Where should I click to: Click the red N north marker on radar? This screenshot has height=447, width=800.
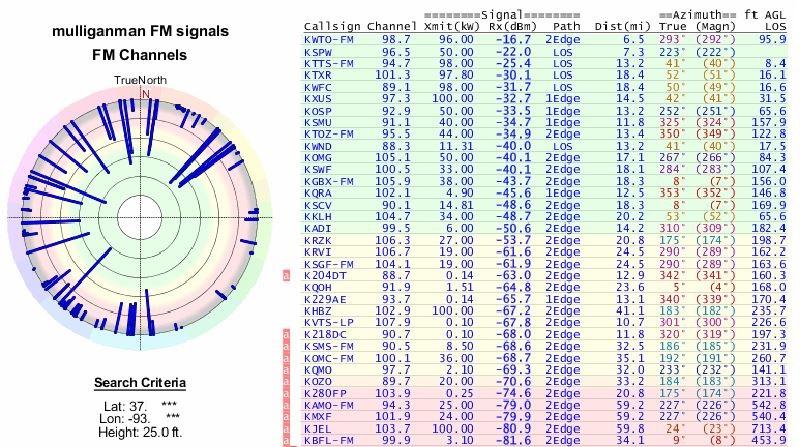click(x=144, y=93)
